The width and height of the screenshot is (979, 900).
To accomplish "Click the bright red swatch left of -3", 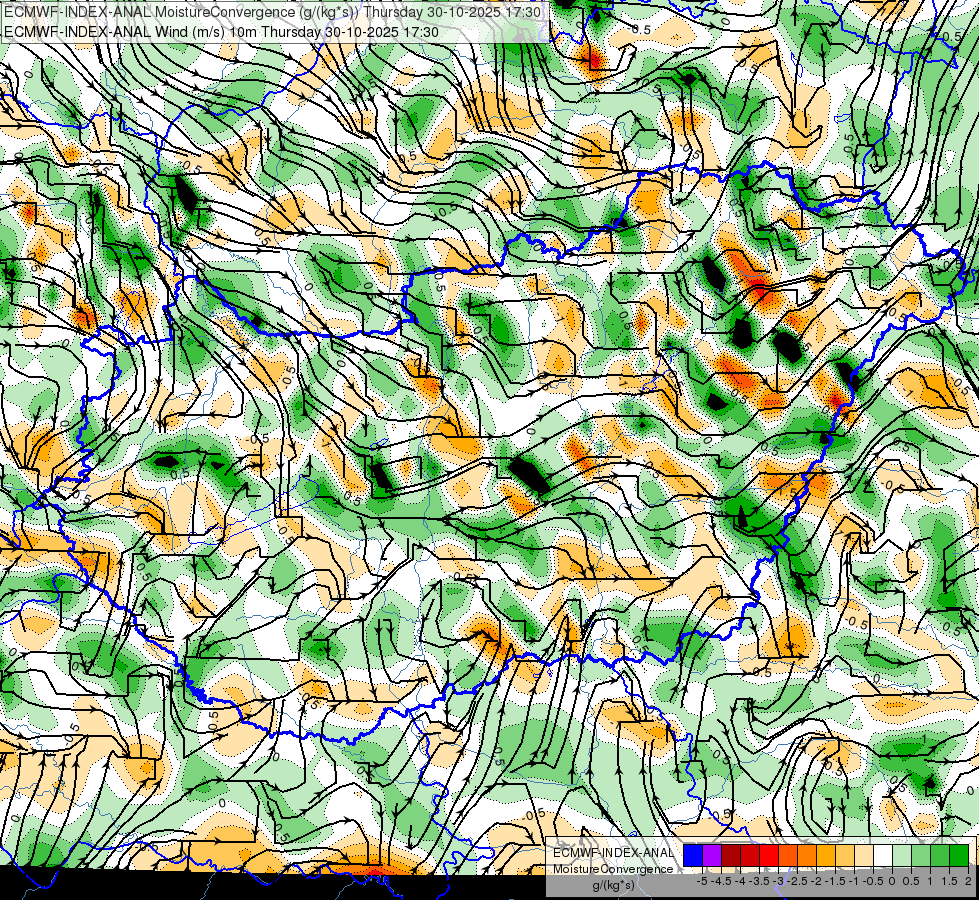I will coord(769,855).
